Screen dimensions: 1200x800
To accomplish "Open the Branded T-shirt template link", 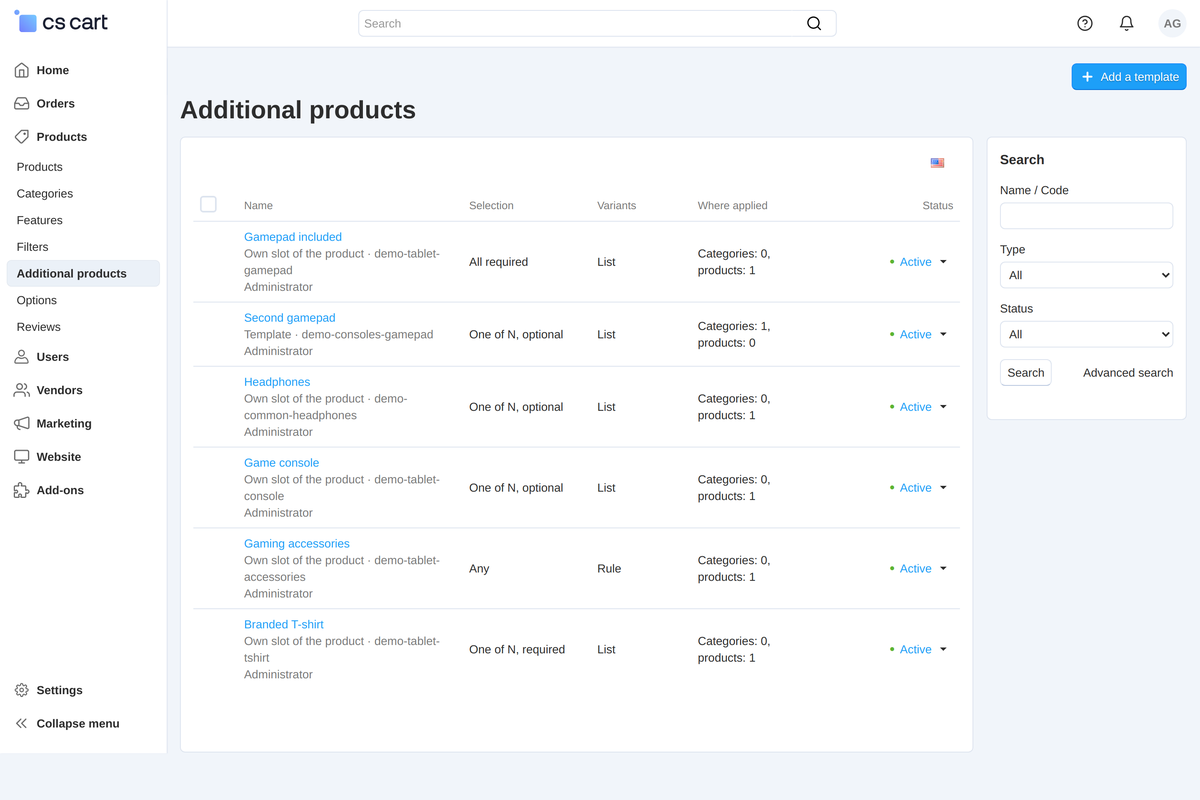I will (x=284, y=624).
